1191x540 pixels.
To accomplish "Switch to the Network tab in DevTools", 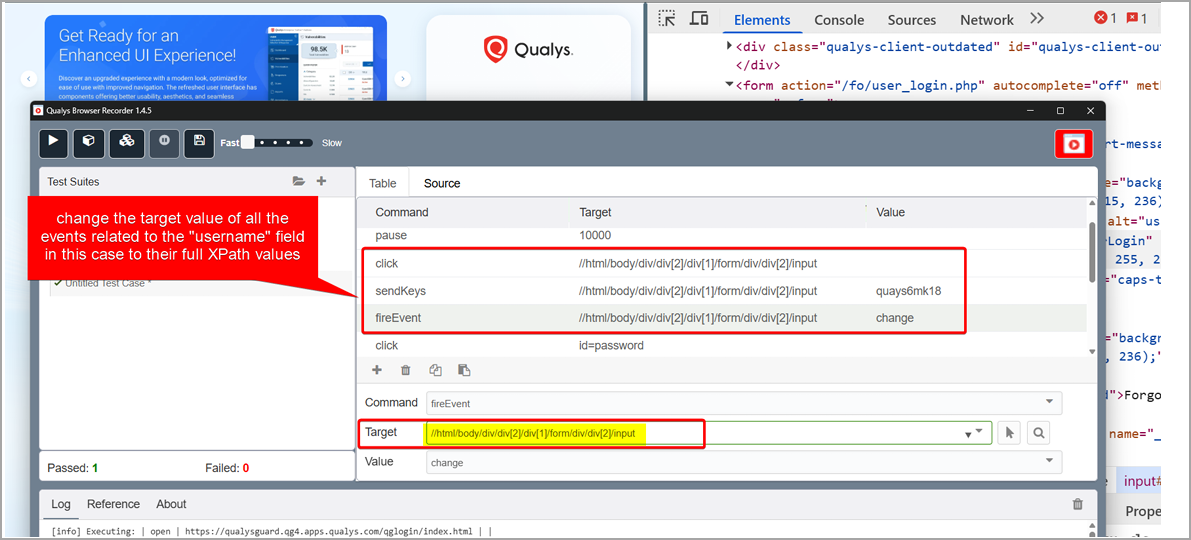I will tap(987, 20).
